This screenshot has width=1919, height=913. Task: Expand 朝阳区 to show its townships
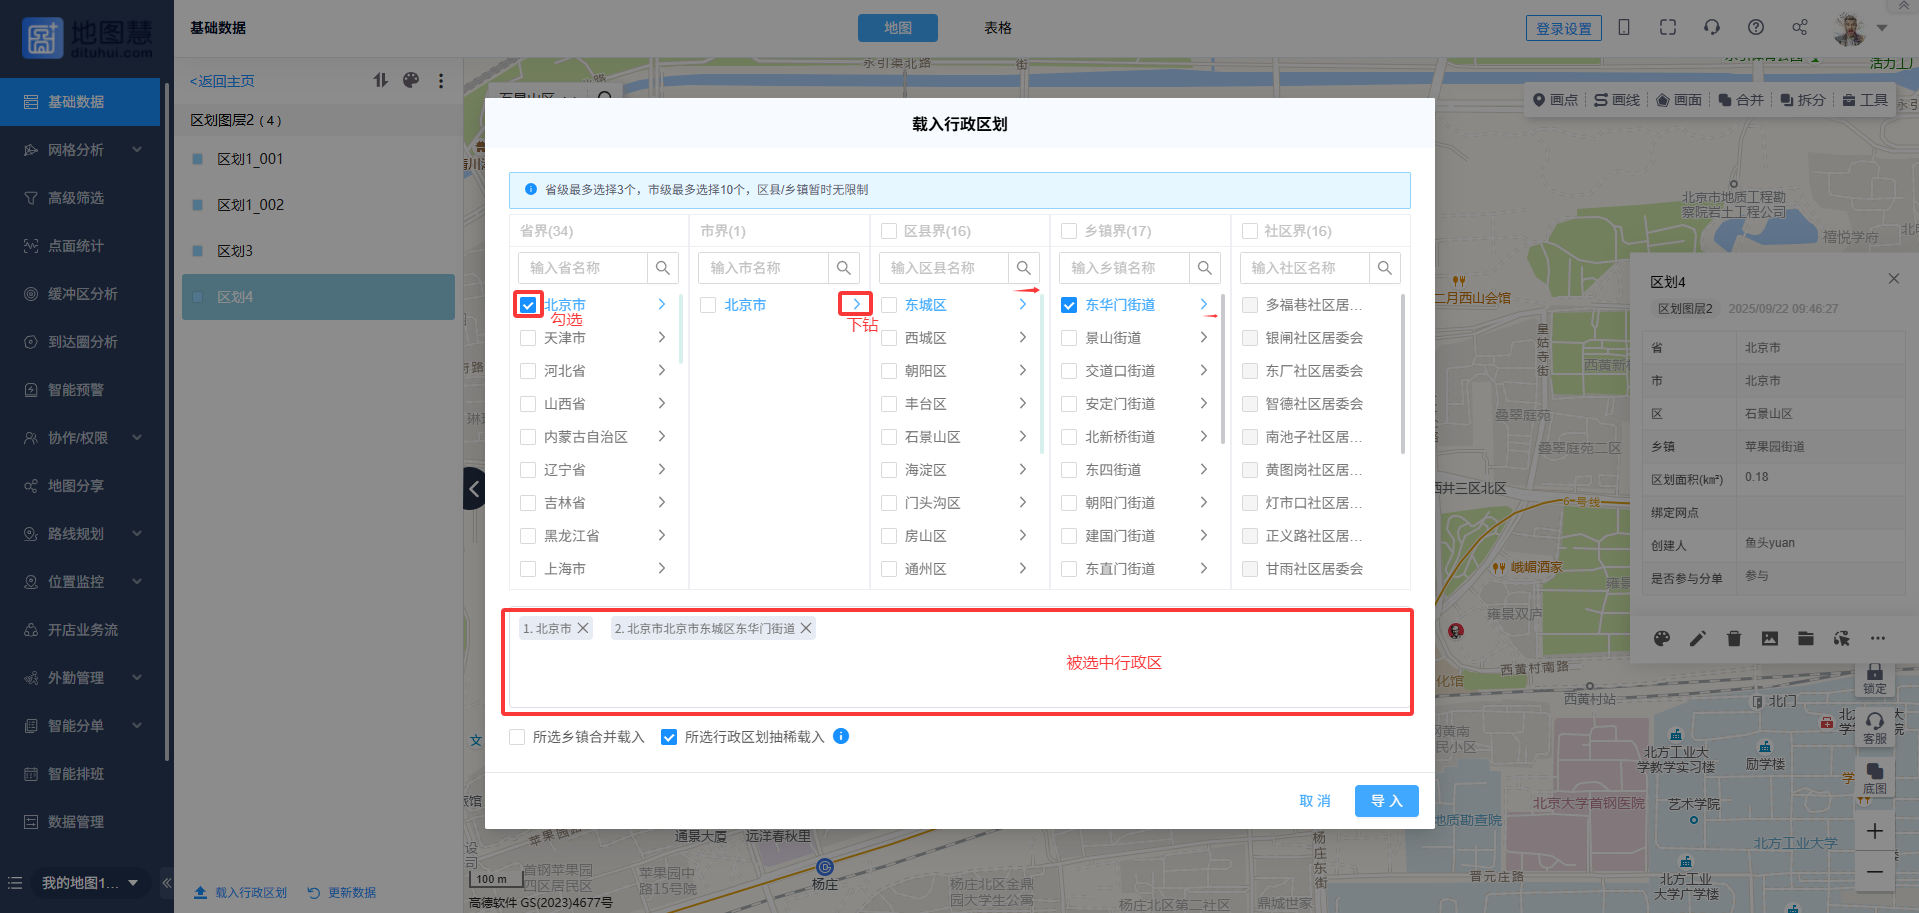point(1022,371)
